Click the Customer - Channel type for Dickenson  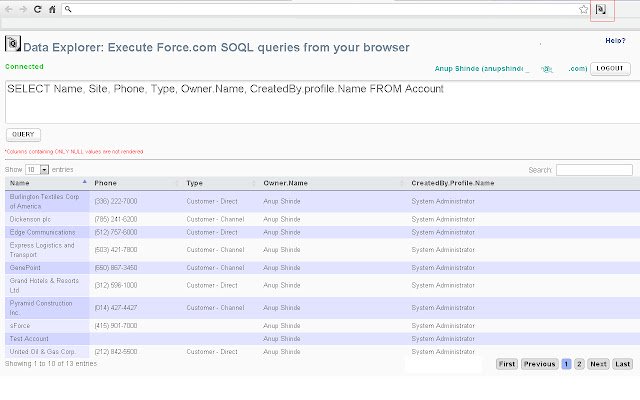tap(215, 220)
